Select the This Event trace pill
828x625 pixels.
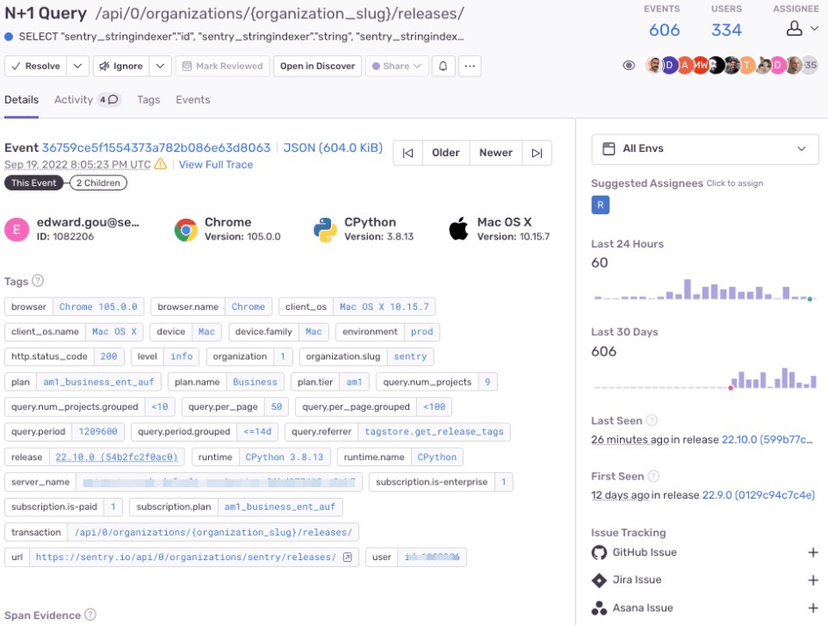point(34,183)
